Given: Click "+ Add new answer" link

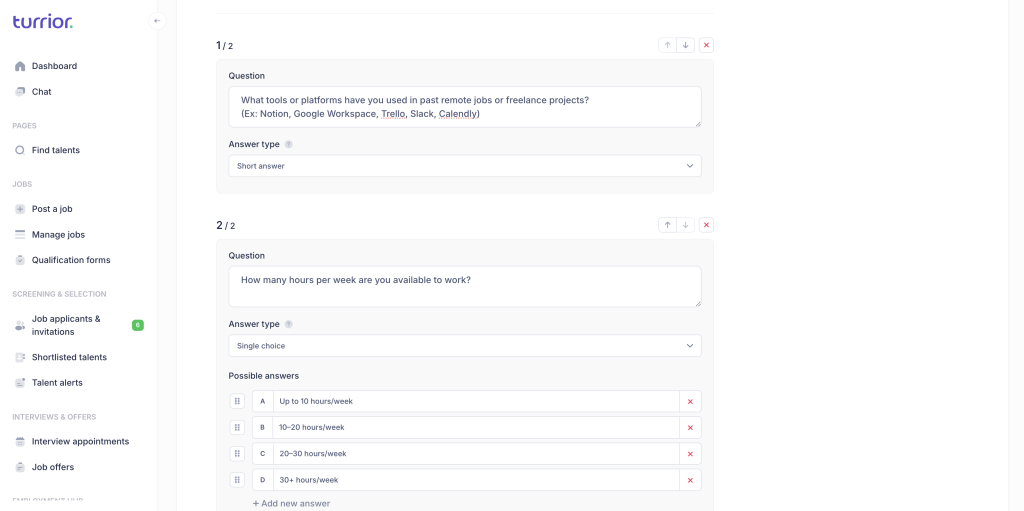Looking at the screenshot, I should [x=291, y=503].
